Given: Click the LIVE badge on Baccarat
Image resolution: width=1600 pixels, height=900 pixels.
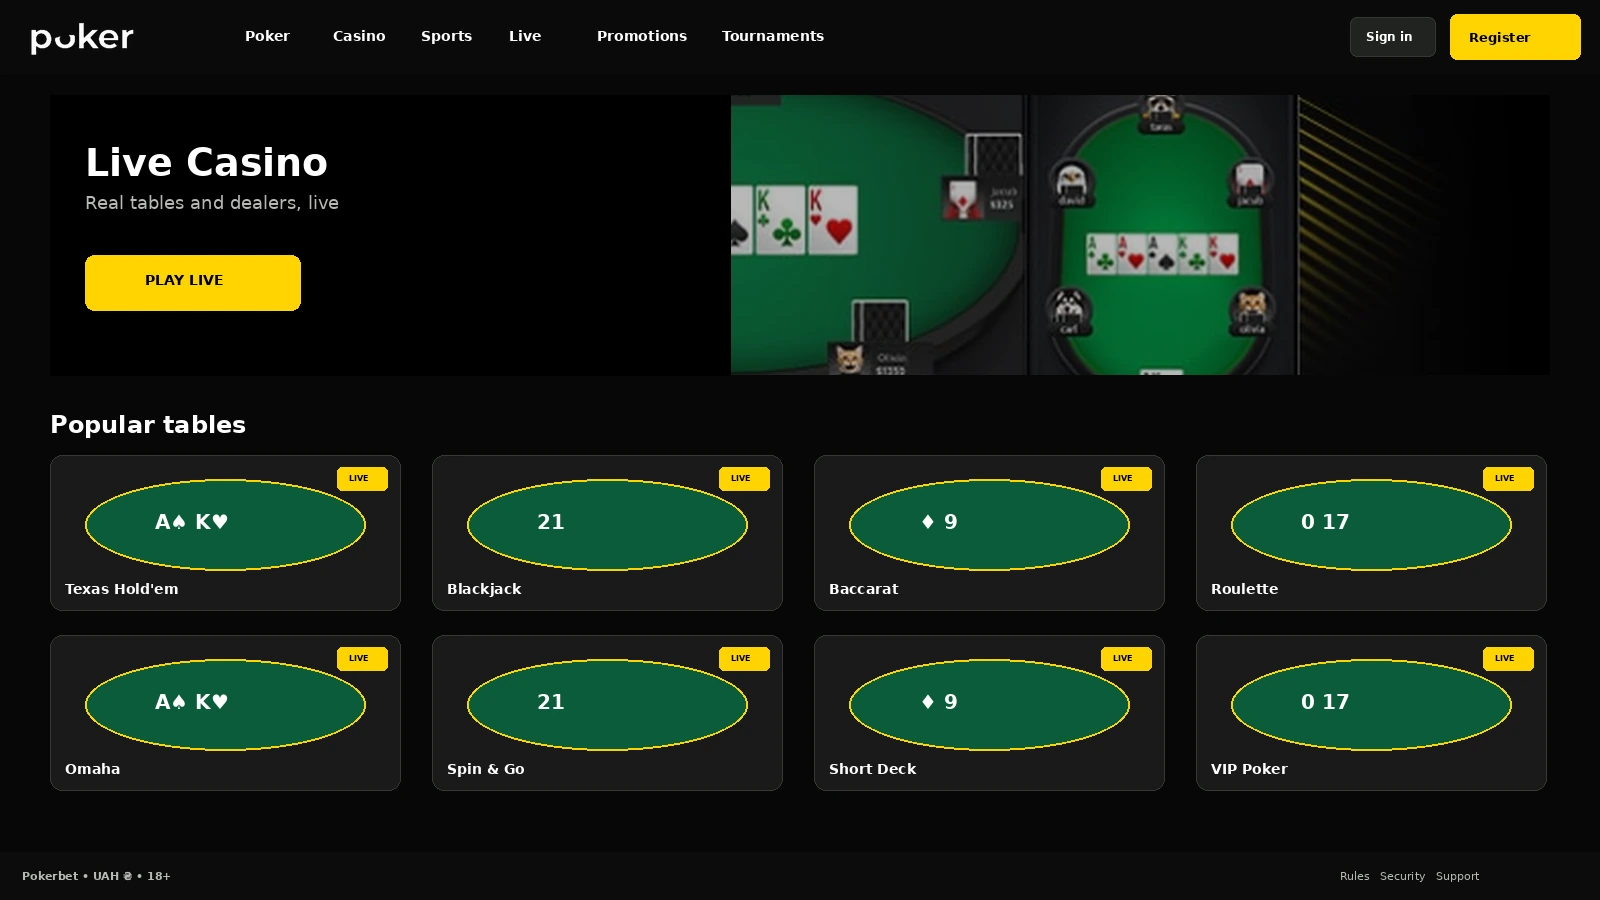Looking at the screenshot, I should tap(1126, 479).
